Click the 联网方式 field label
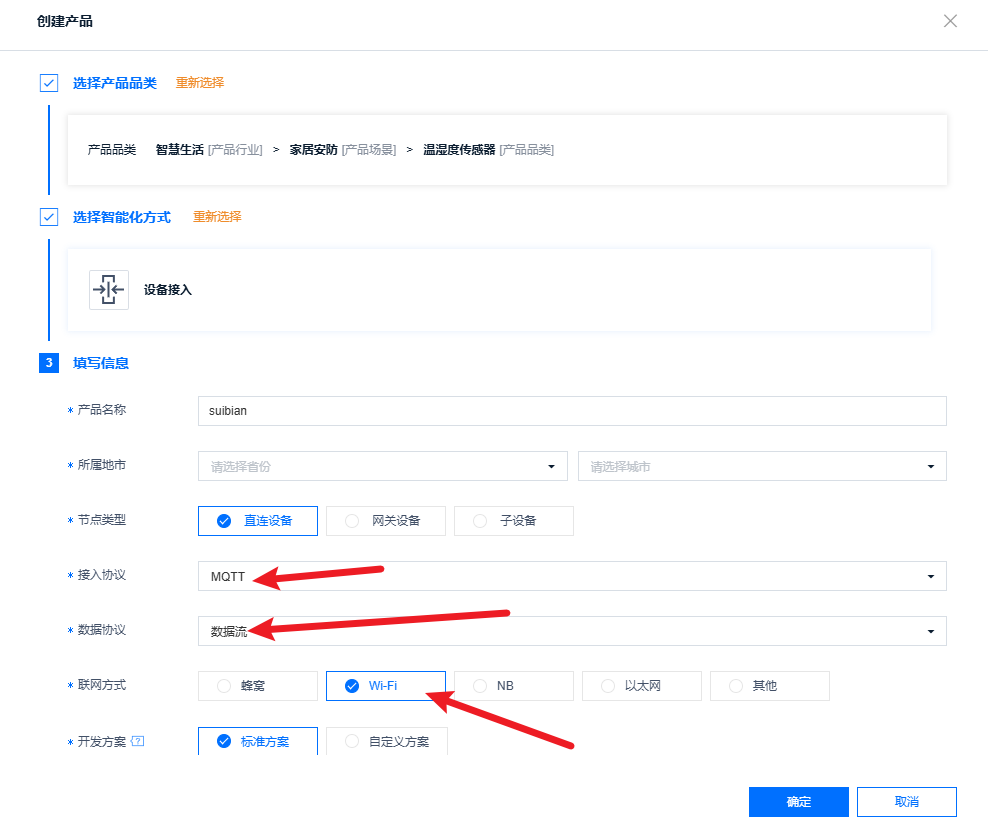The width and height of the screenshot is (988, 829). click(x=101, y=685)
